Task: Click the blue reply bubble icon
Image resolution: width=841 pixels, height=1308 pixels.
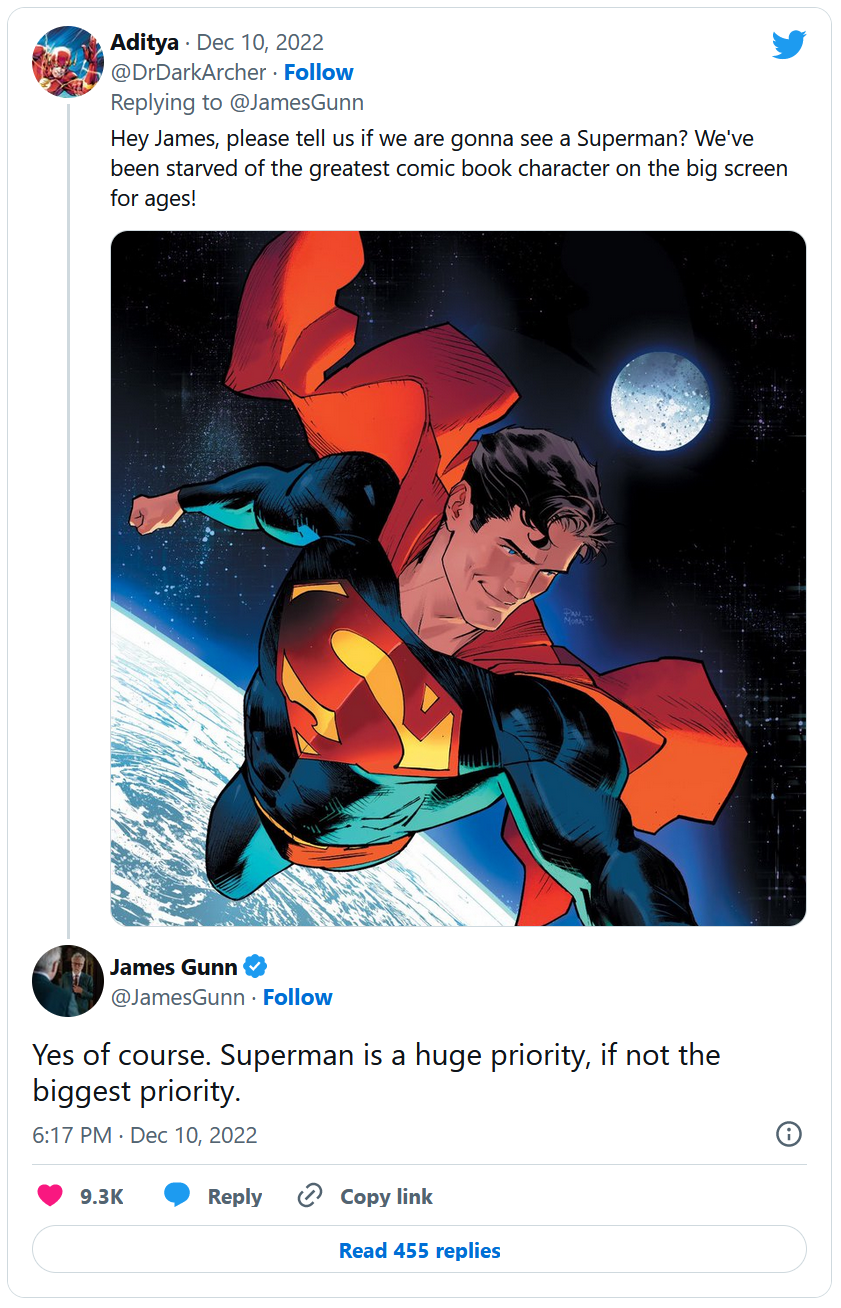Action: pos(177,1196)
